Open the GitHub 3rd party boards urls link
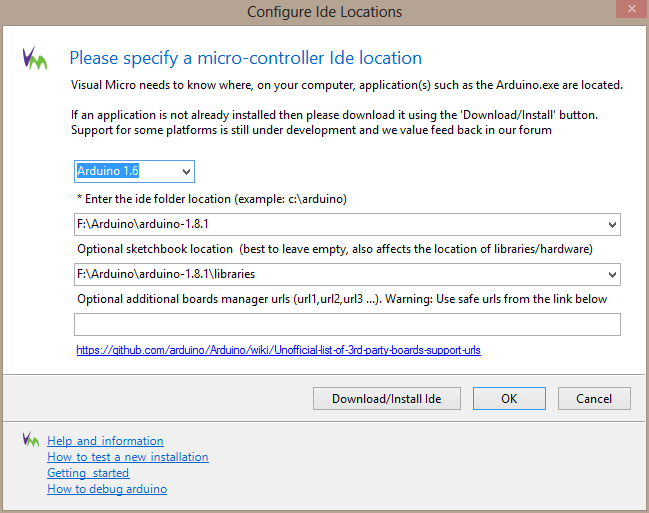 click(x=279, y=350)
